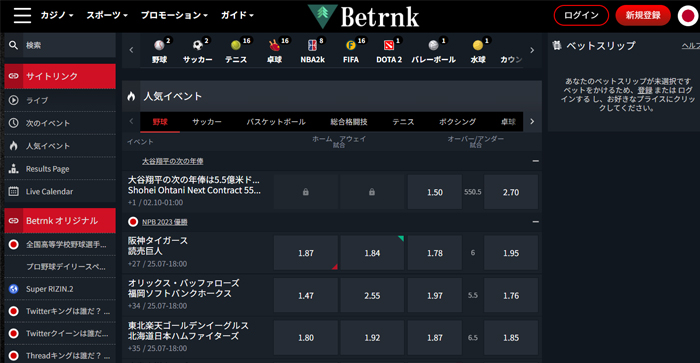Click the search magnifier icon
The image size is (700, 363).
[x=13, y=45]
